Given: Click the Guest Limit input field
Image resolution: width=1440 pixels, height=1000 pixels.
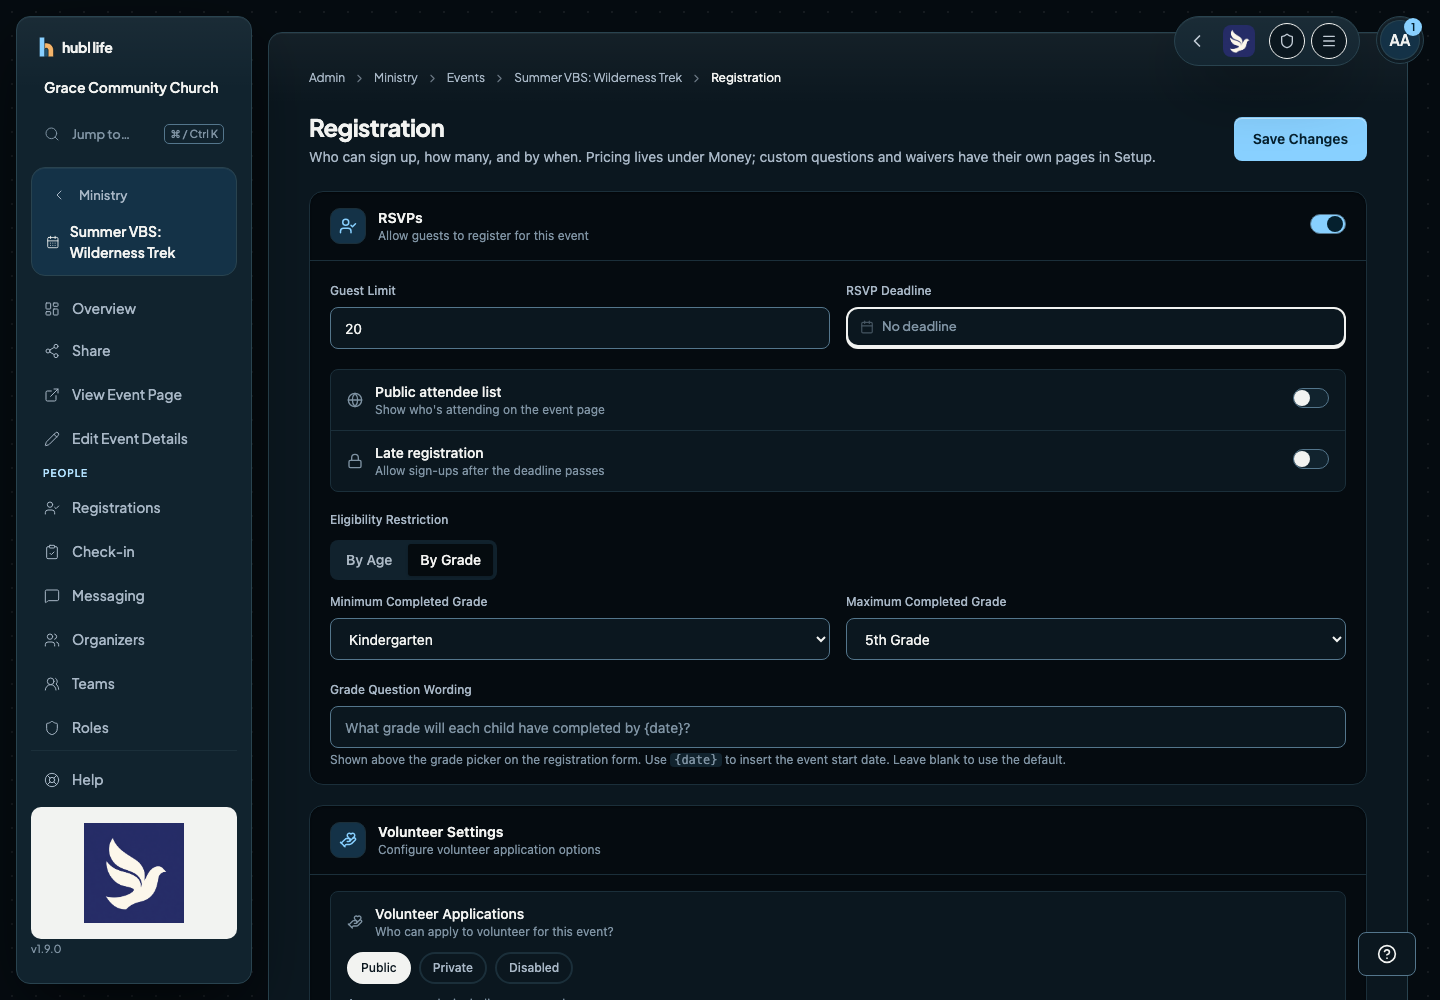Looking at the screenshot, I should (580, 328).
